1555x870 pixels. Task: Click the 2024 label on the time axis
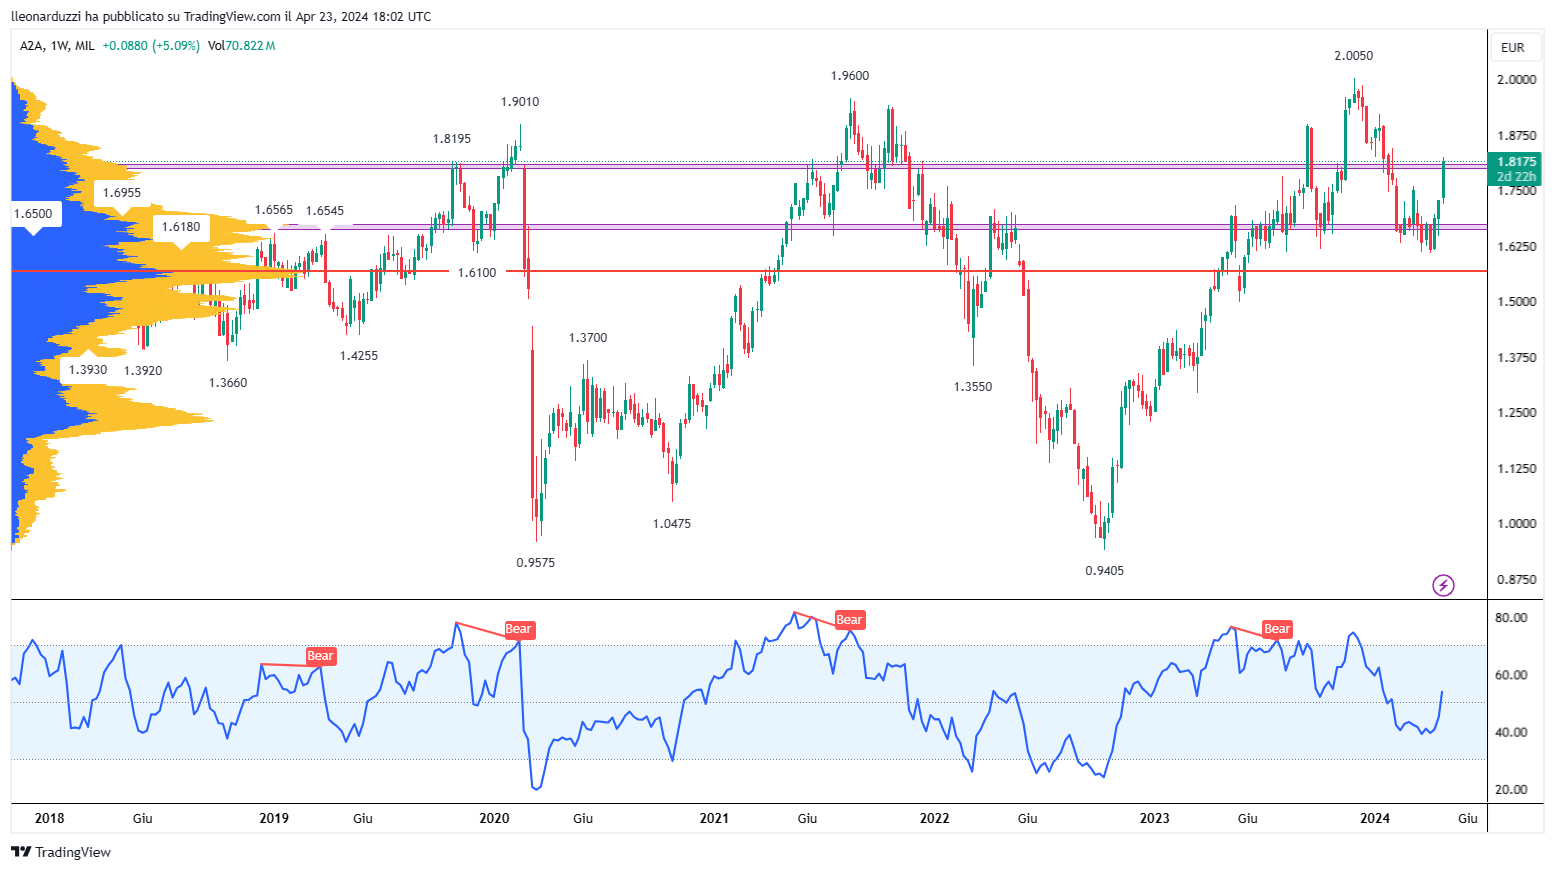[1375, 818]
